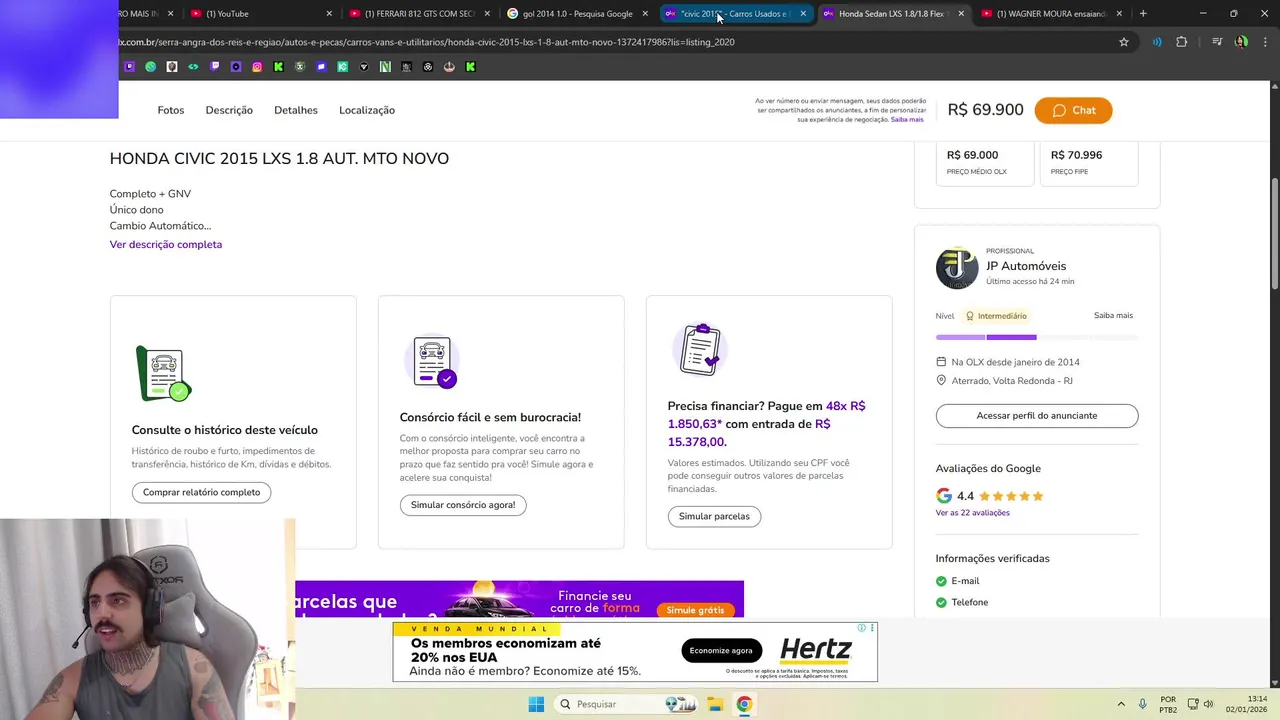Click Economize agora in Hertz ad
Image resolution: width=1280 pixels, height=720 pixels.
[x=721, y=651]
